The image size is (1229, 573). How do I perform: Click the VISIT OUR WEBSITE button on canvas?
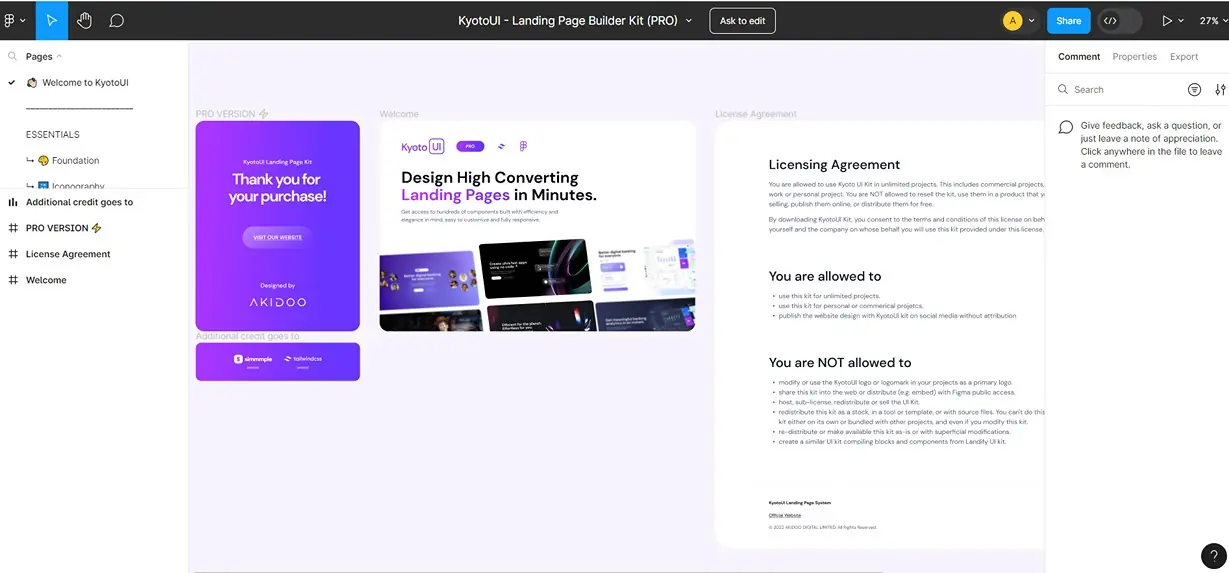click(277, 237)
